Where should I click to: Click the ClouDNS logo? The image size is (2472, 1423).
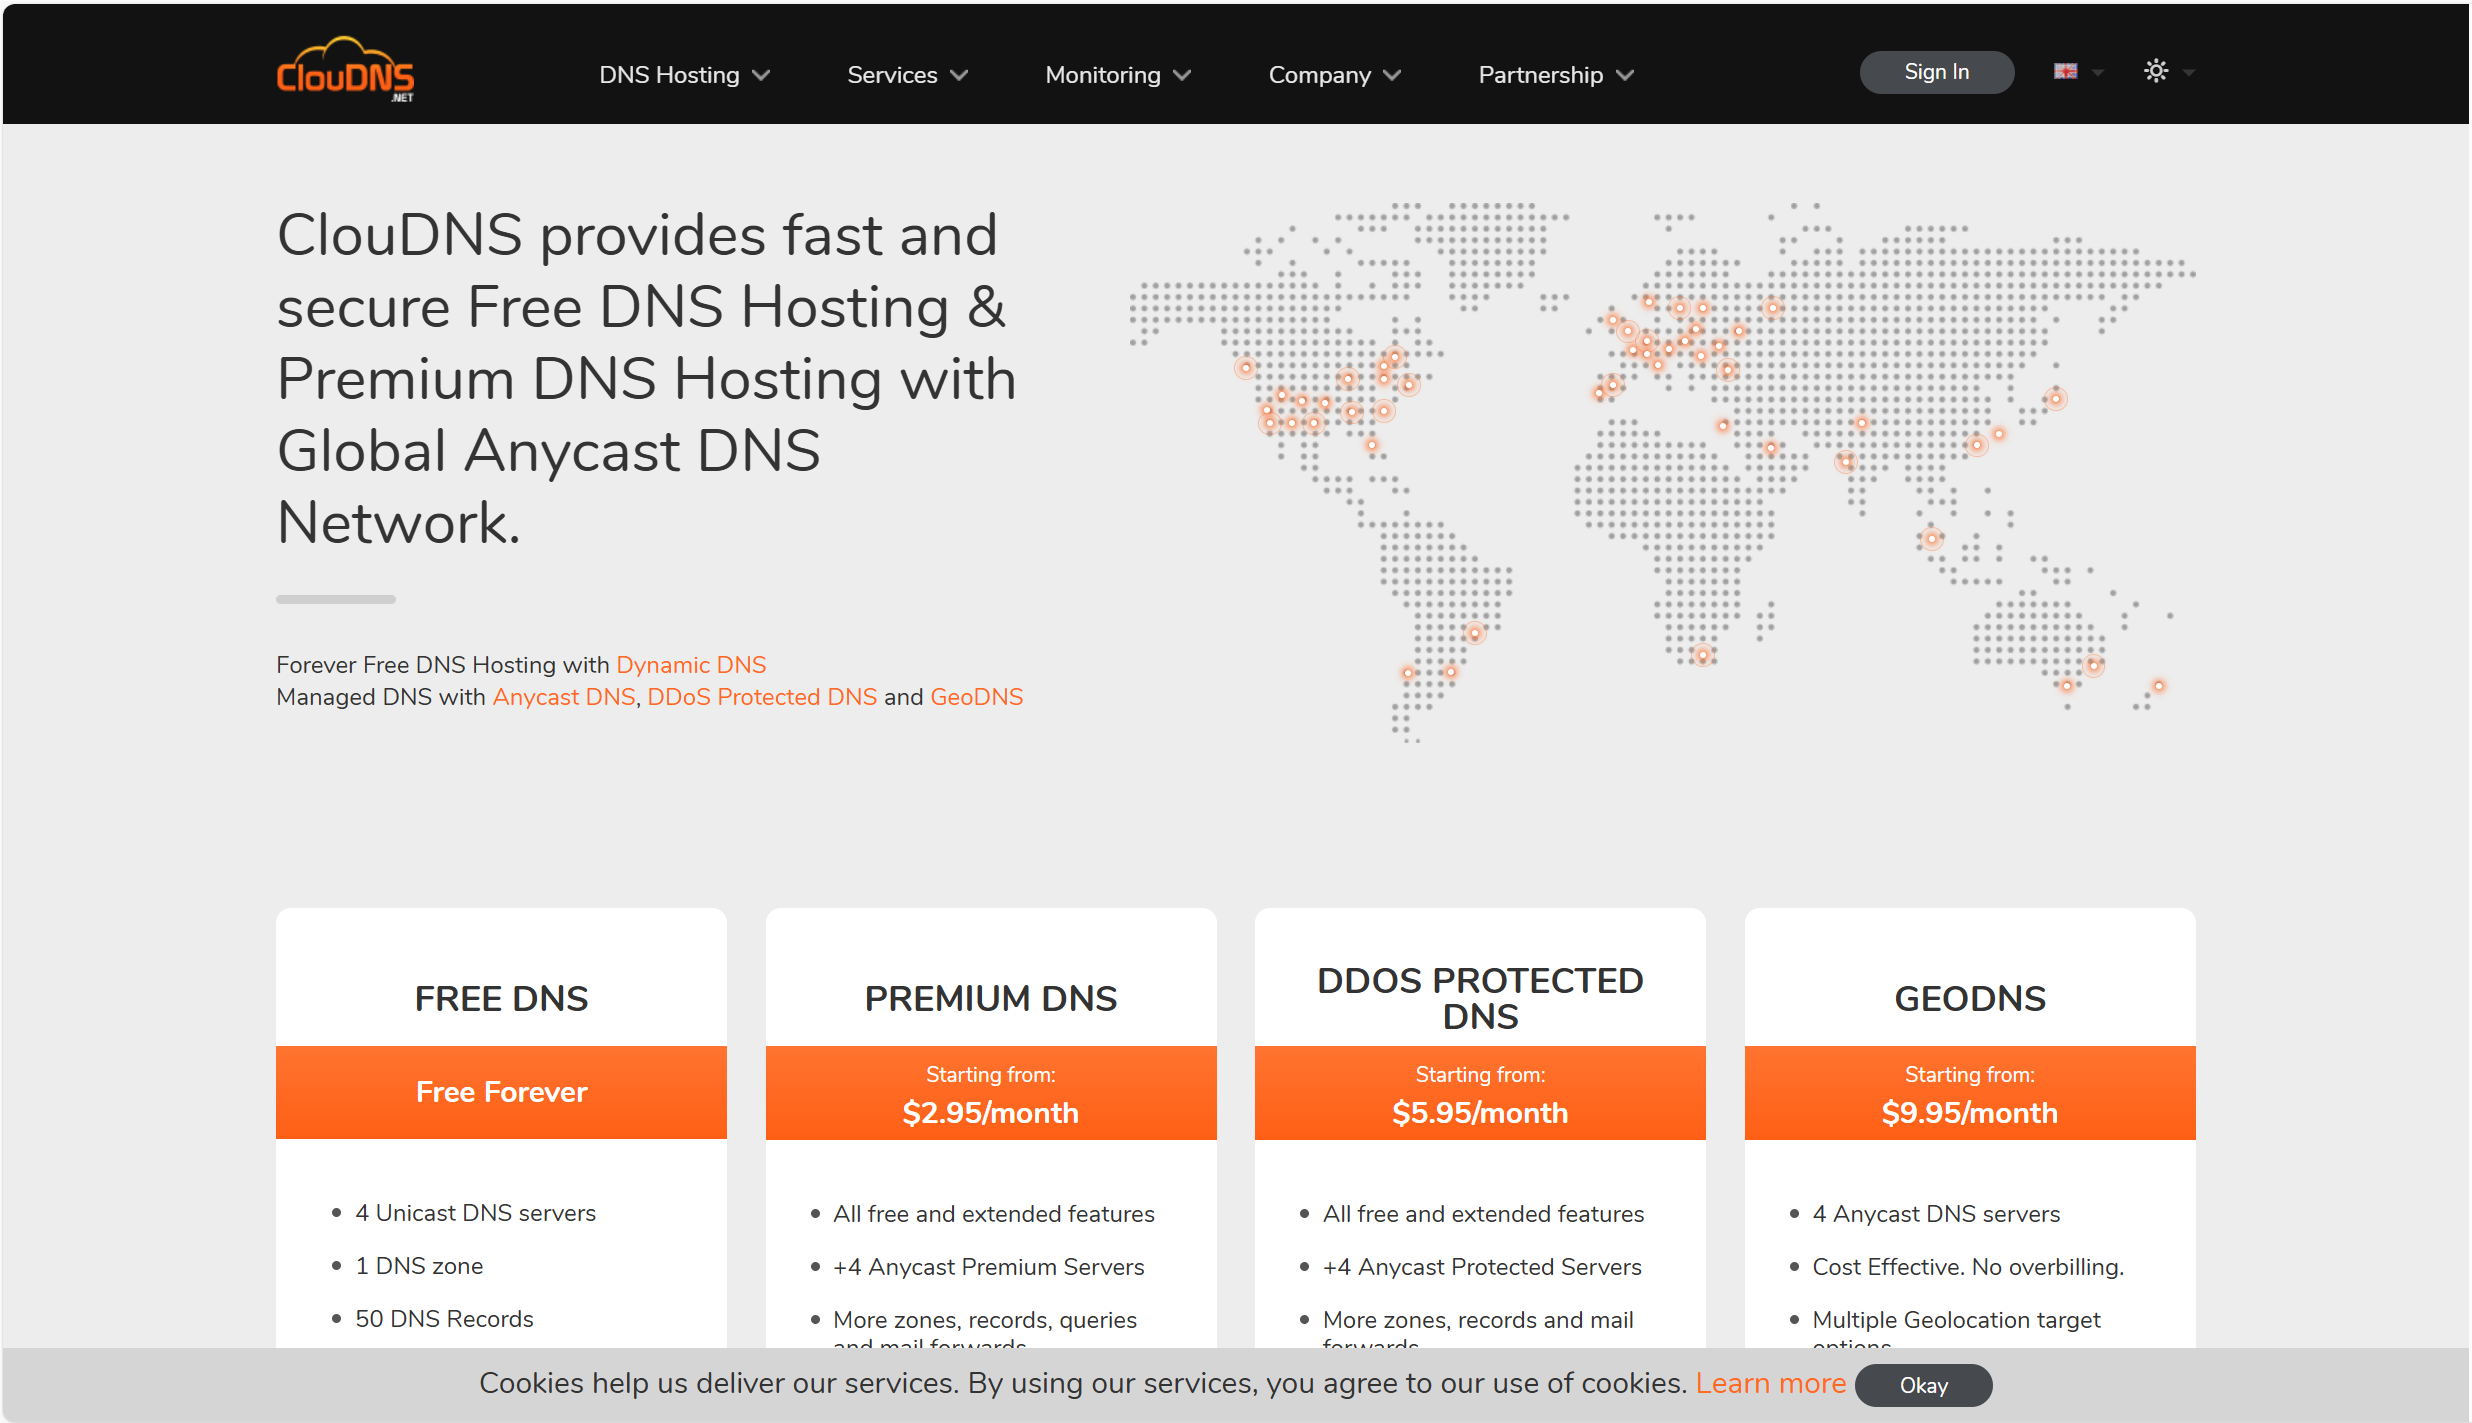point(345,70)
